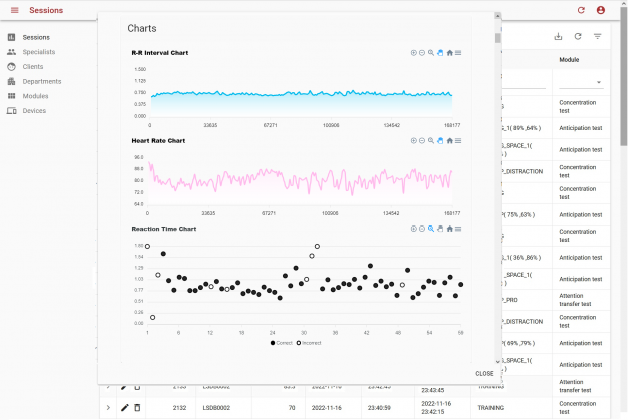Open the R-R Interval Chart export menu
The width and height of the screenshot is (628, 420).
[x=458, y=53]
